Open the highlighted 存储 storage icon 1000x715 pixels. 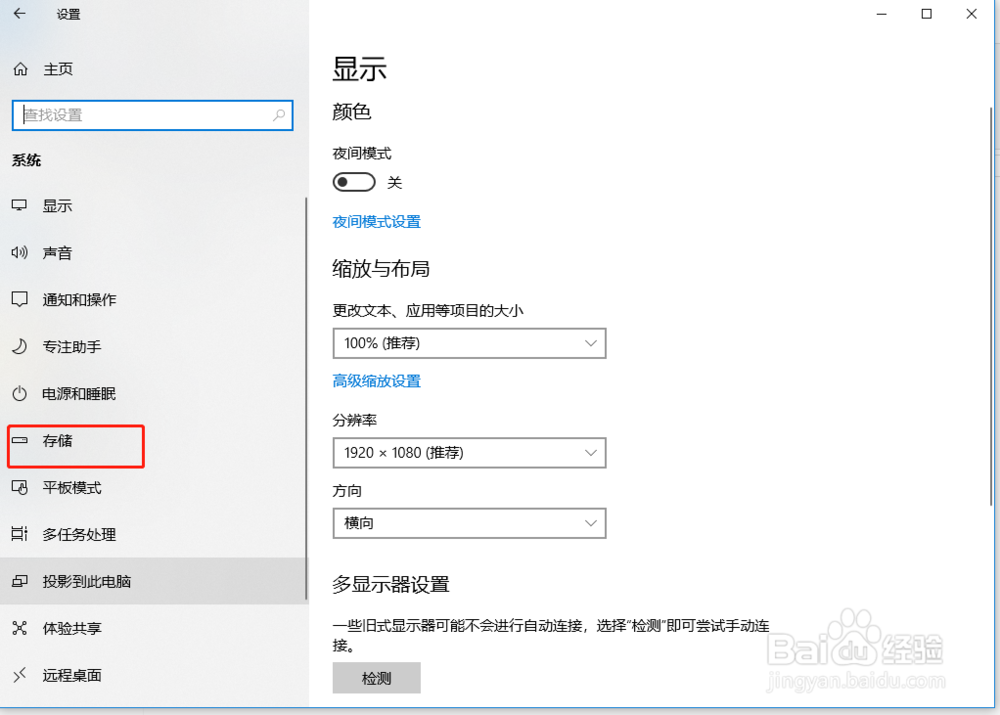18,441
